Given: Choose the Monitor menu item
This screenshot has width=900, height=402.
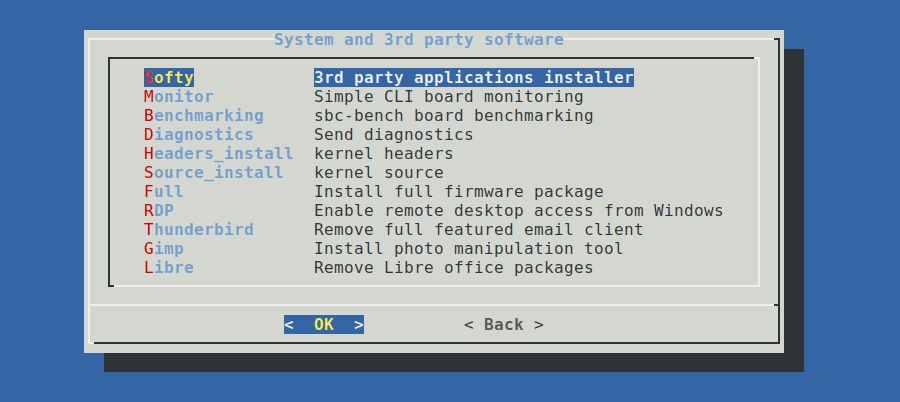Looking at the screenshot, I should [x=179, y=97].
